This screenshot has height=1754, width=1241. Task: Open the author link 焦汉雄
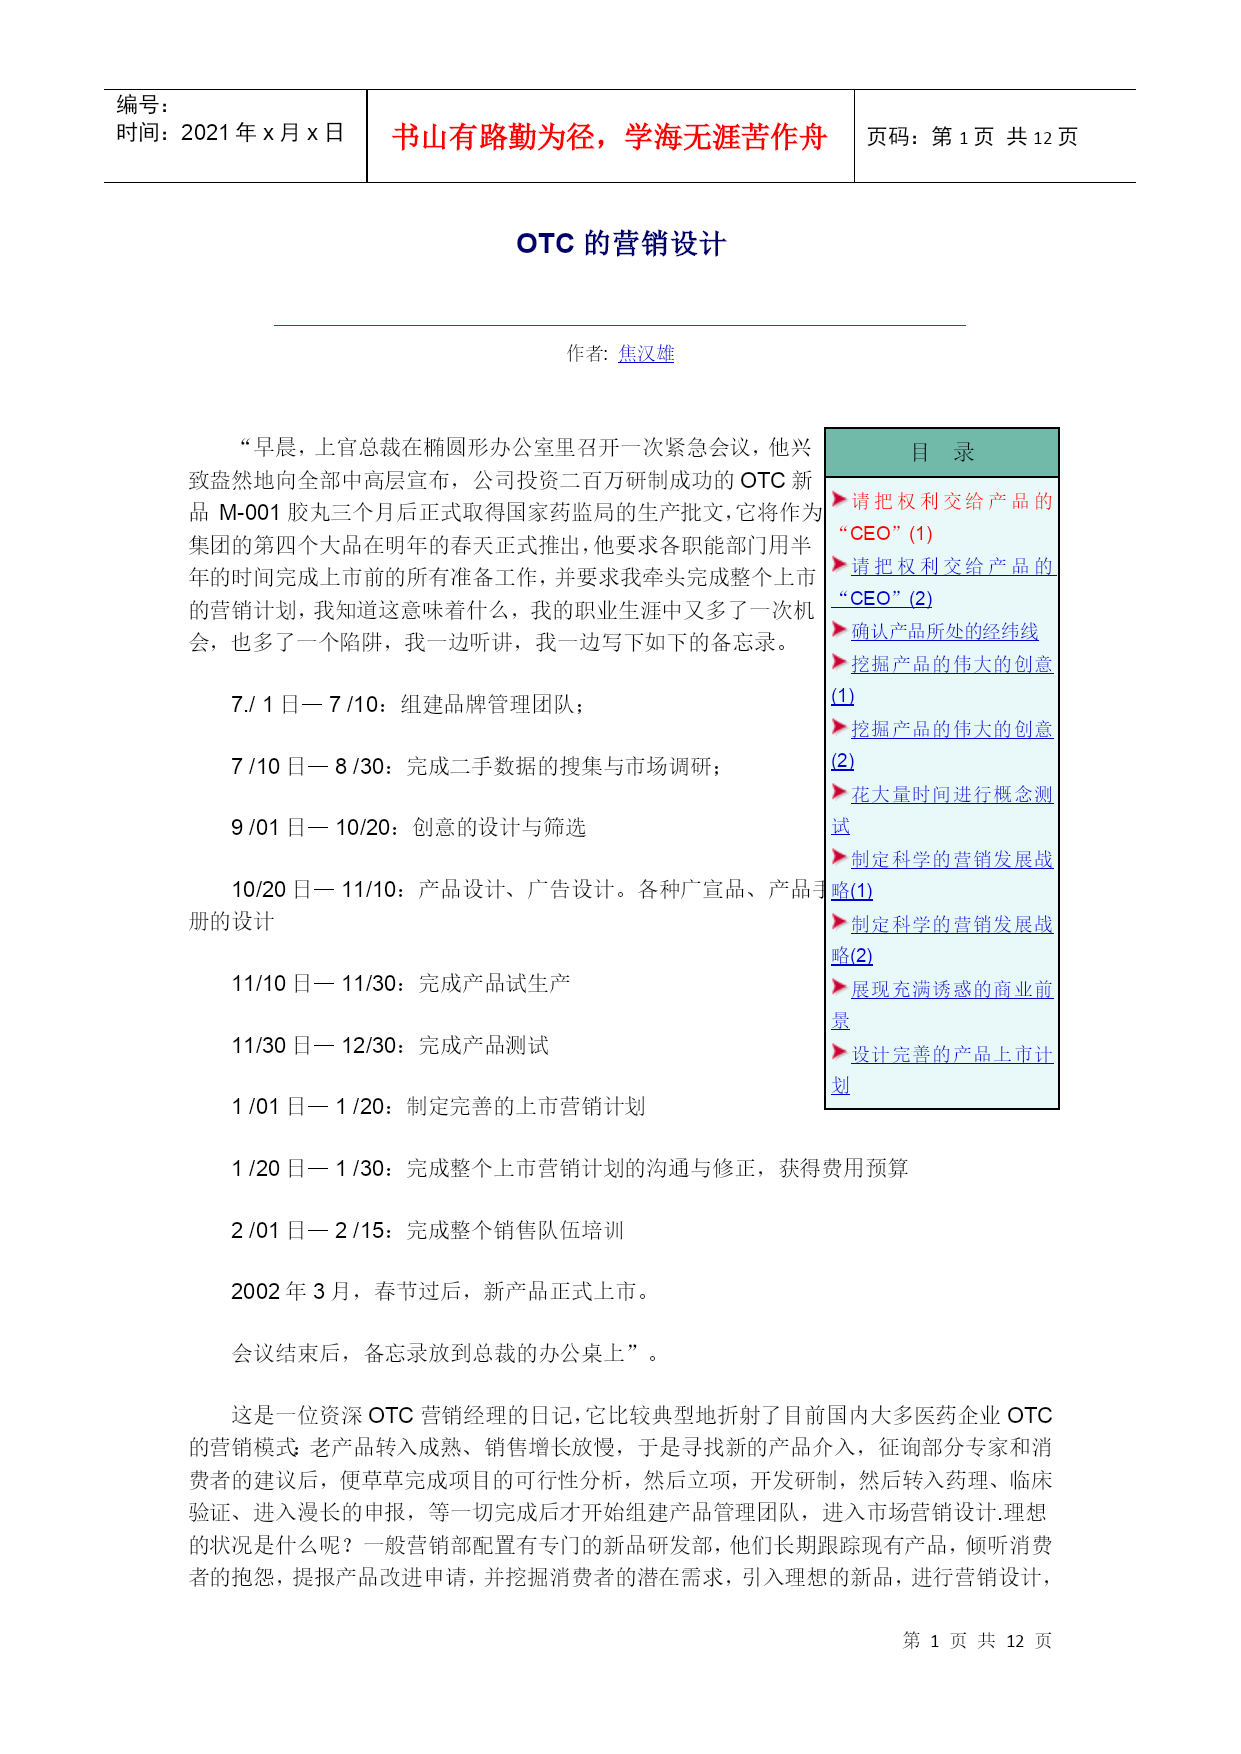[x=646, y=353]
